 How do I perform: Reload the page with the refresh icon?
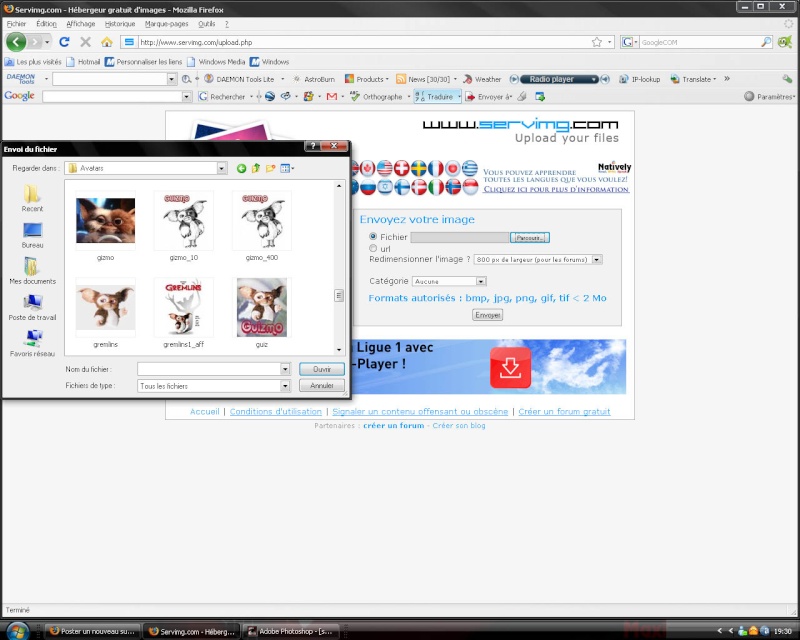pos(64,42)
